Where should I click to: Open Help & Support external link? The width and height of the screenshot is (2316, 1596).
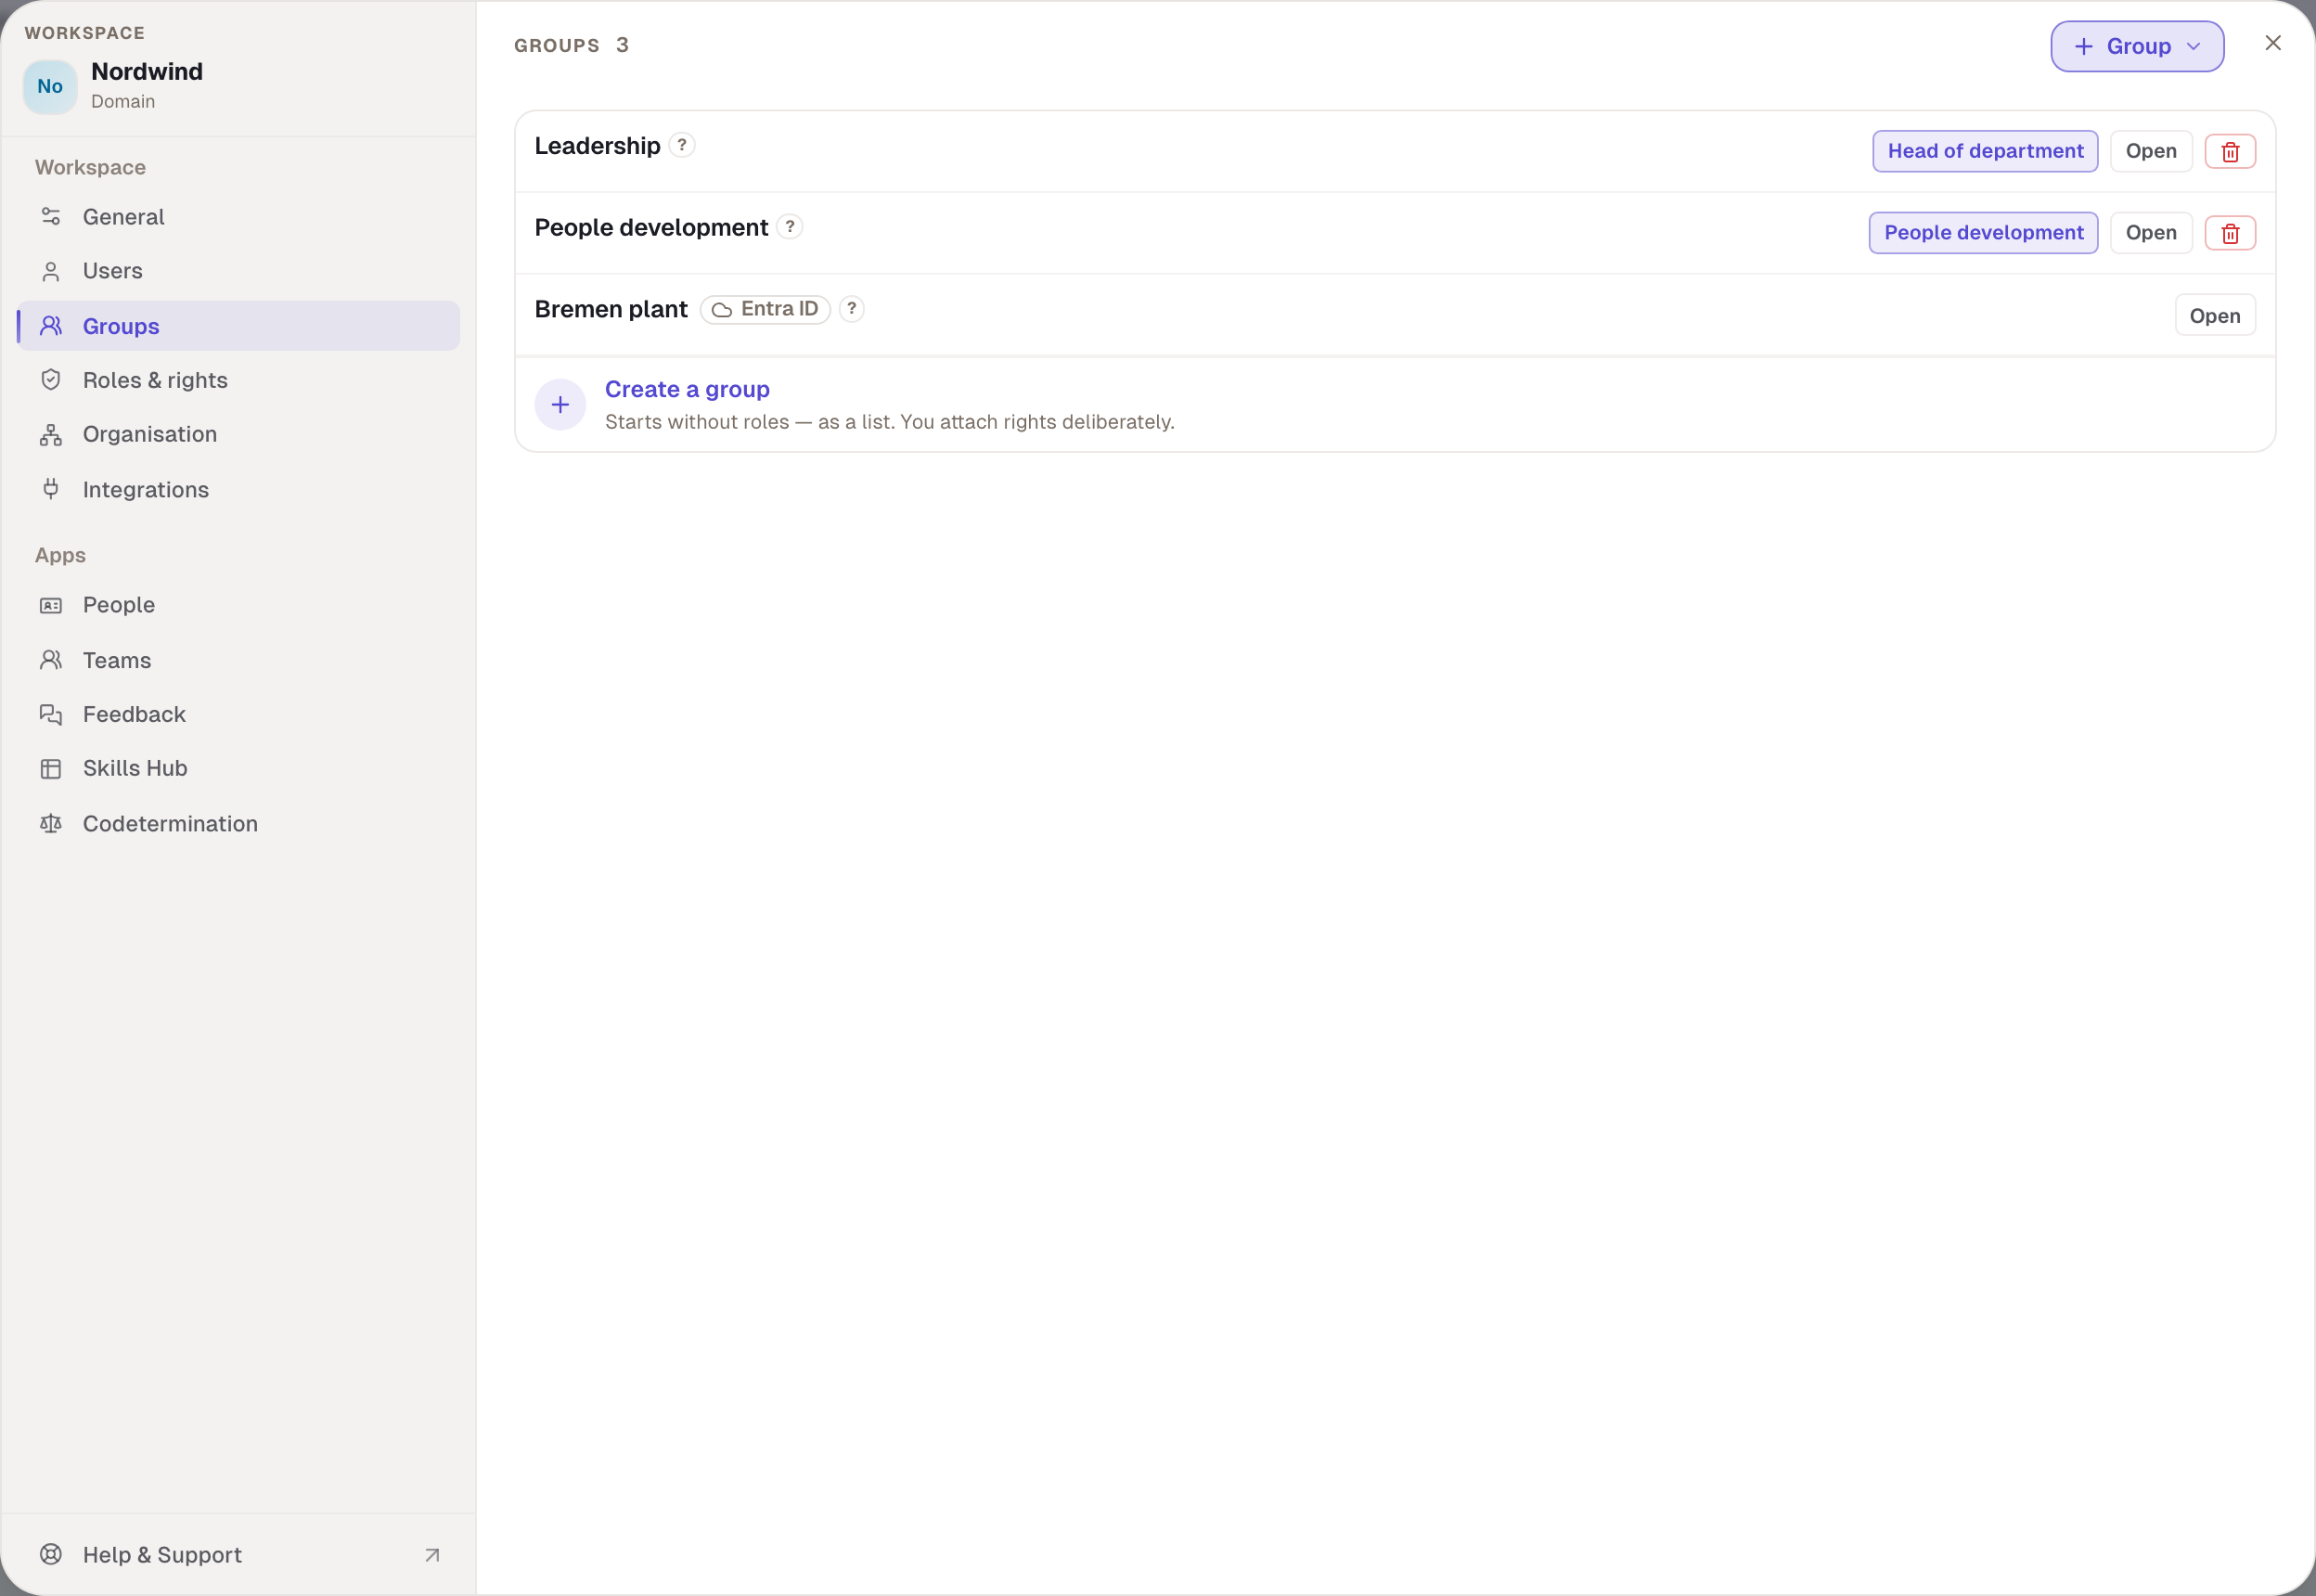(x=238, y=1555)
